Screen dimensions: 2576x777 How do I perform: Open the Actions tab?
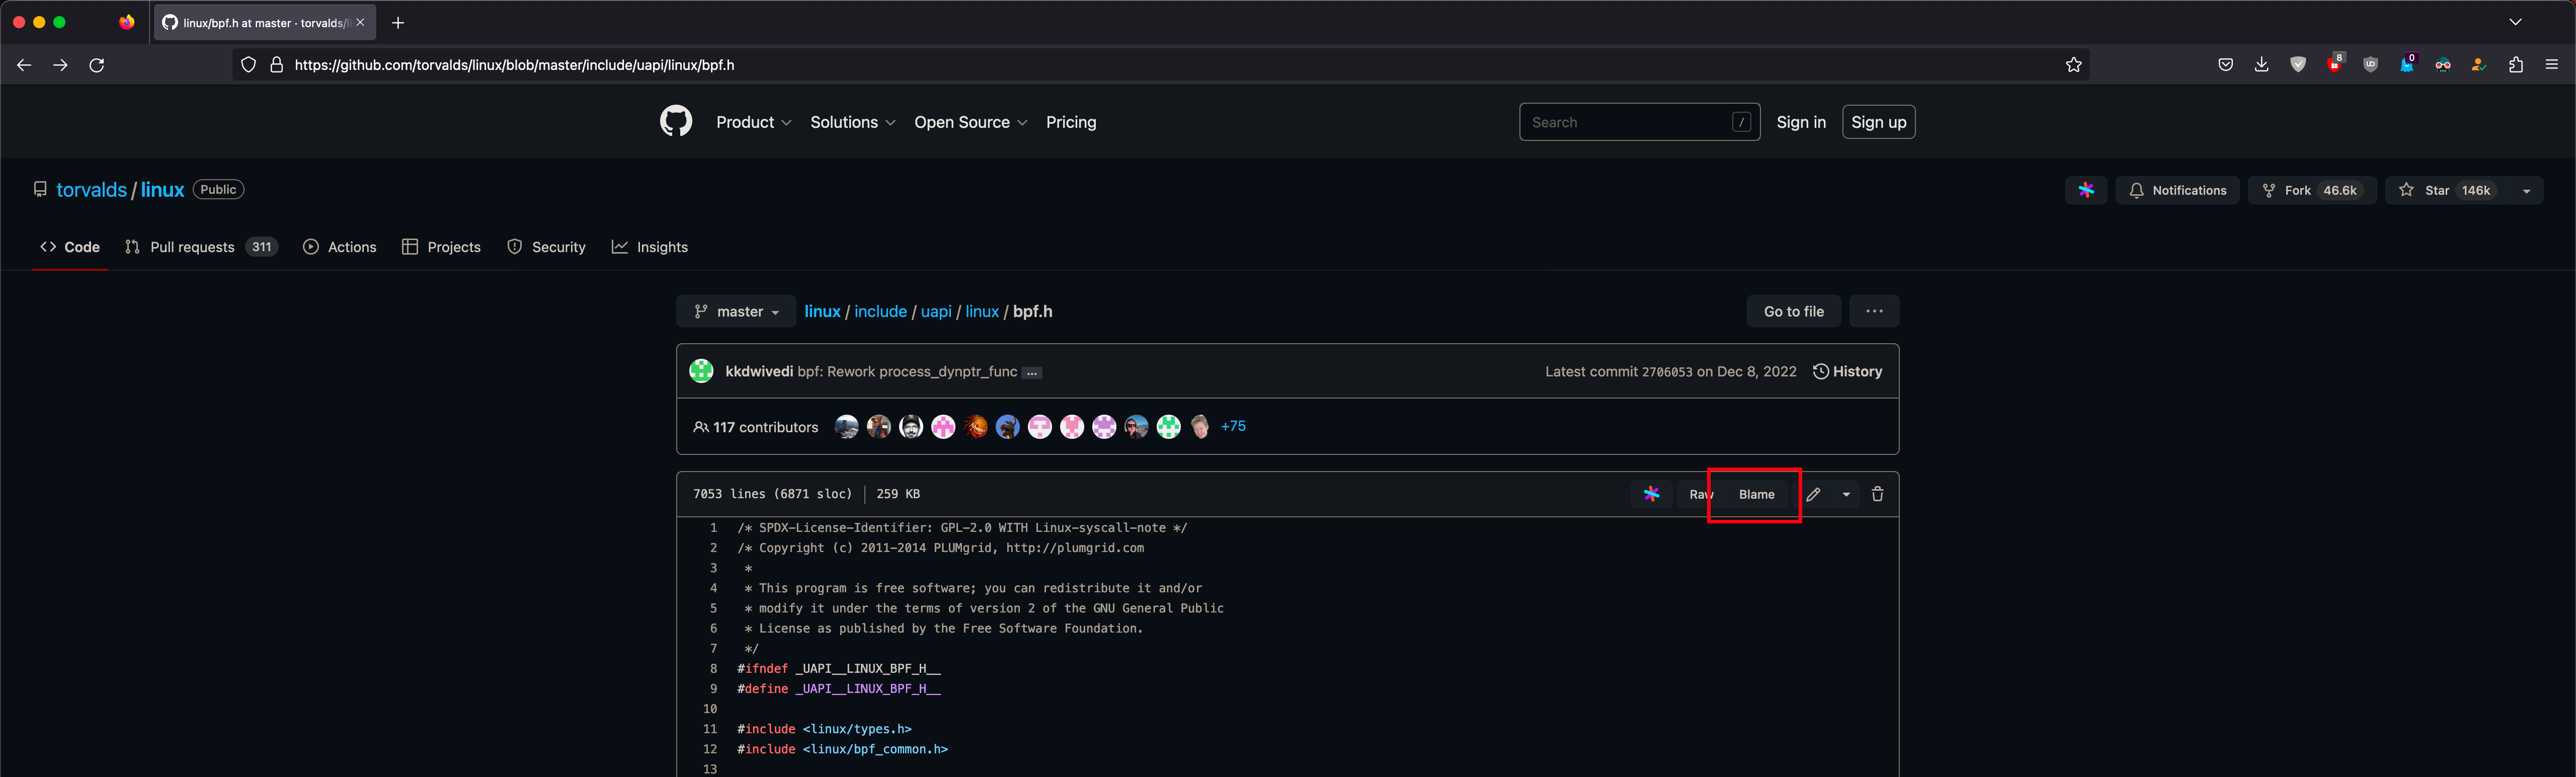coord(340,247)
